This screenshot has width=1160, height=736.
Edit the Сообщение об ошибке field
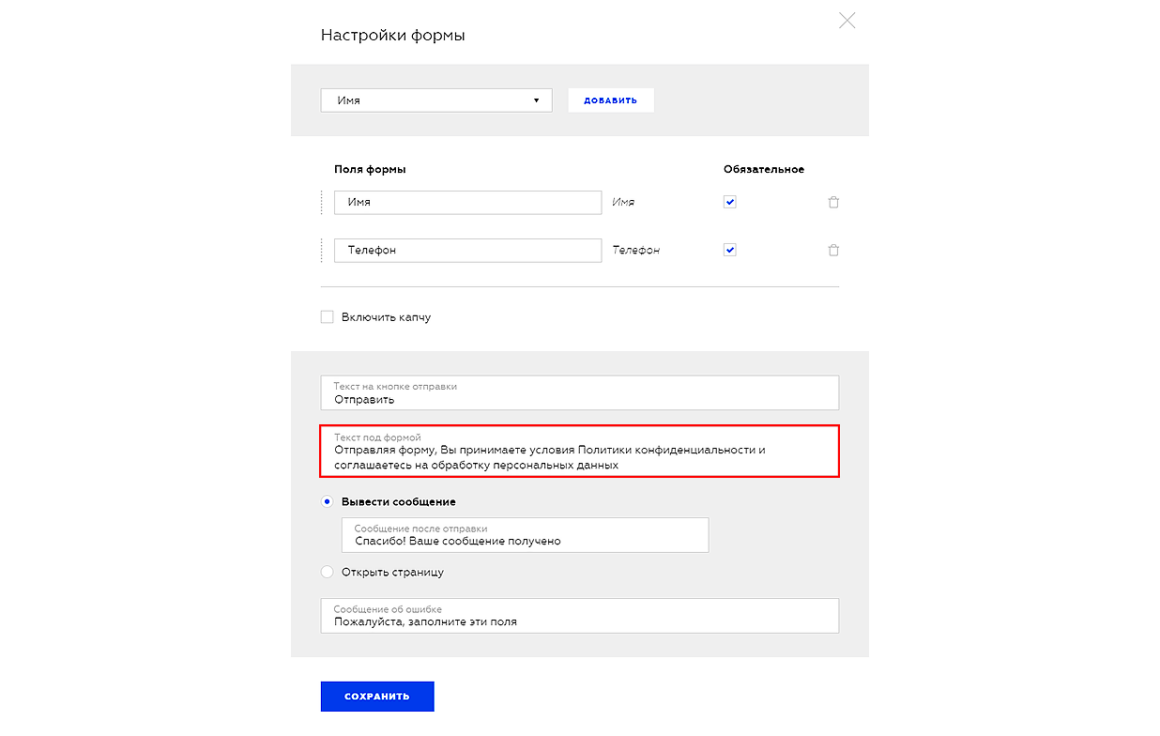click(580, 615)
